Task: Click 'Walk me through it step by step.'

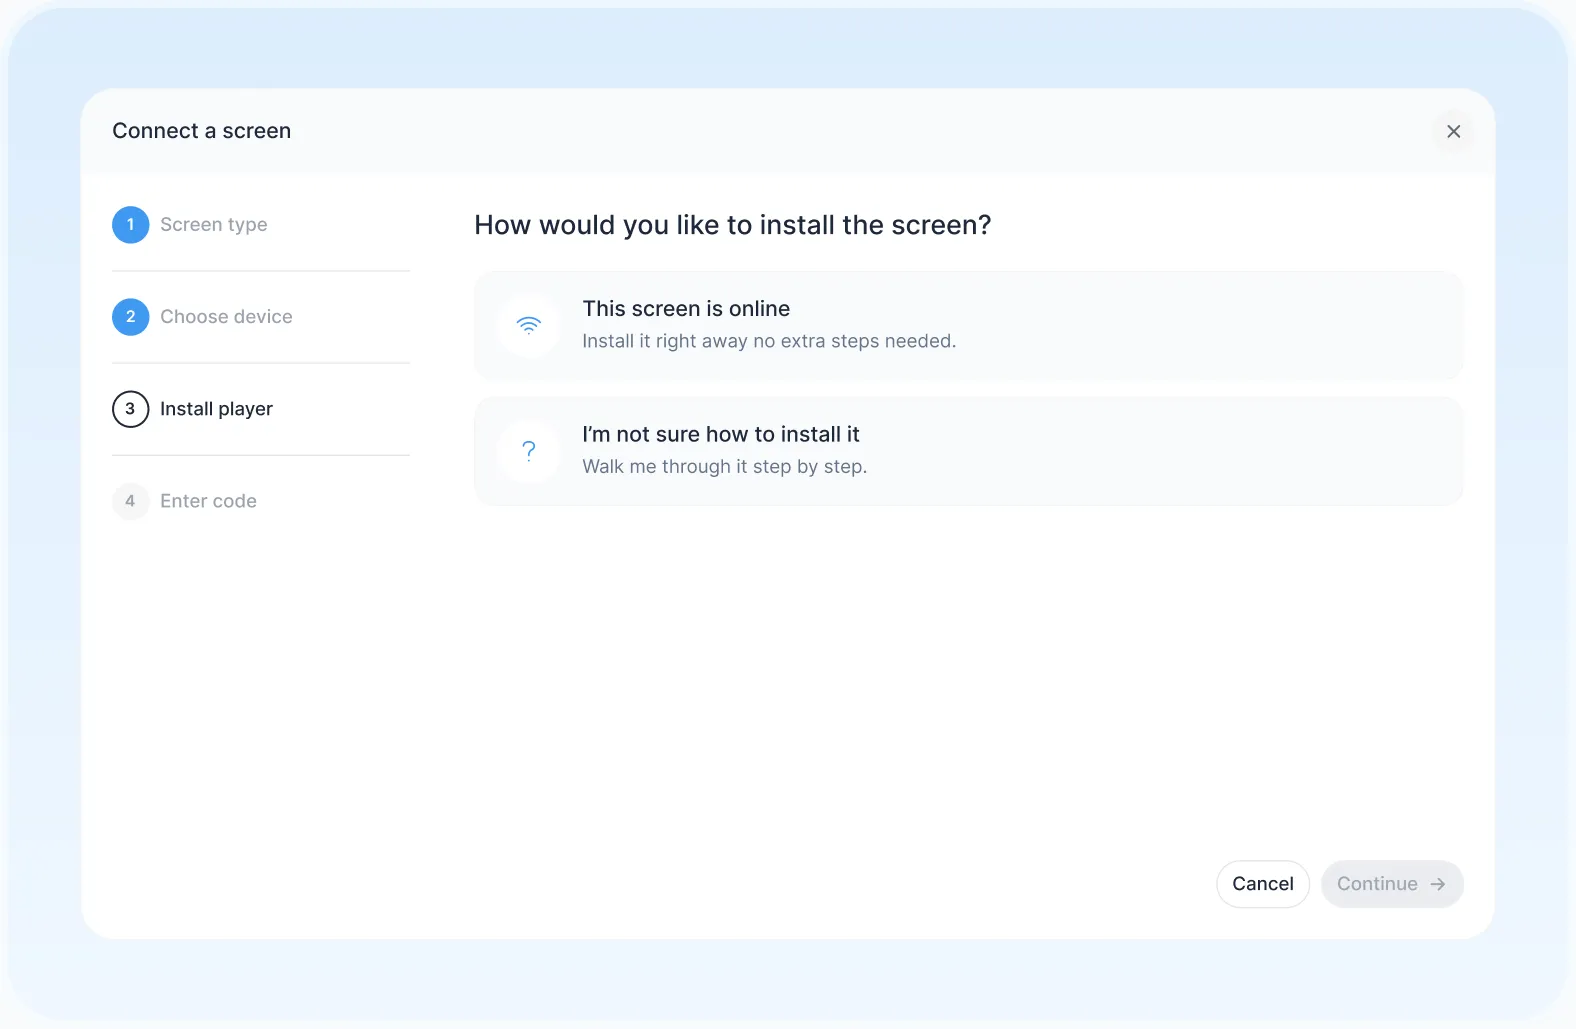Action: point(725,467)
